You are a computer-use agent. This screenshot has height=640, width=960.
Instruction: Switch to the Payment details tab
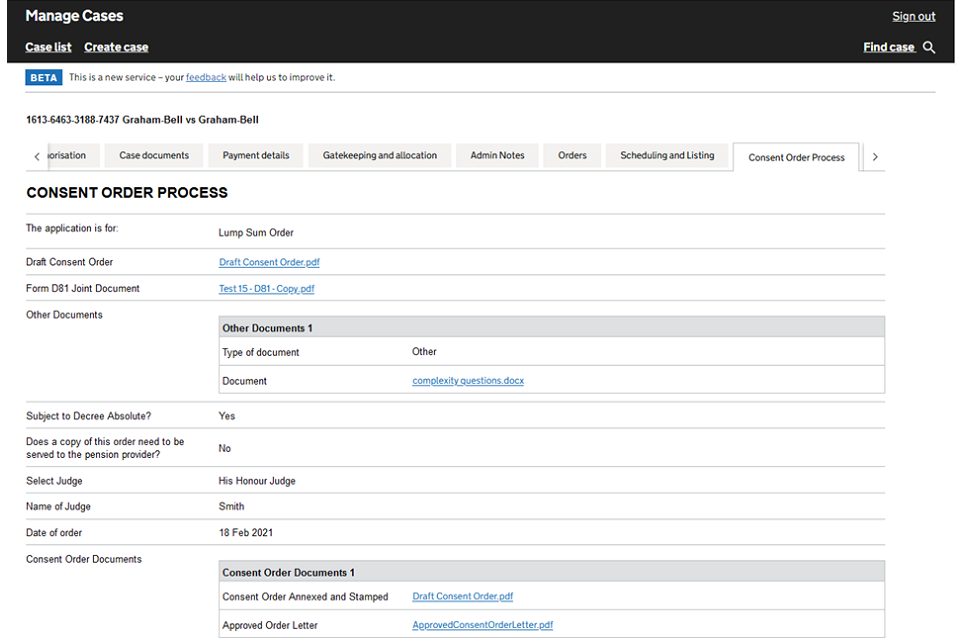coord(256,156)
